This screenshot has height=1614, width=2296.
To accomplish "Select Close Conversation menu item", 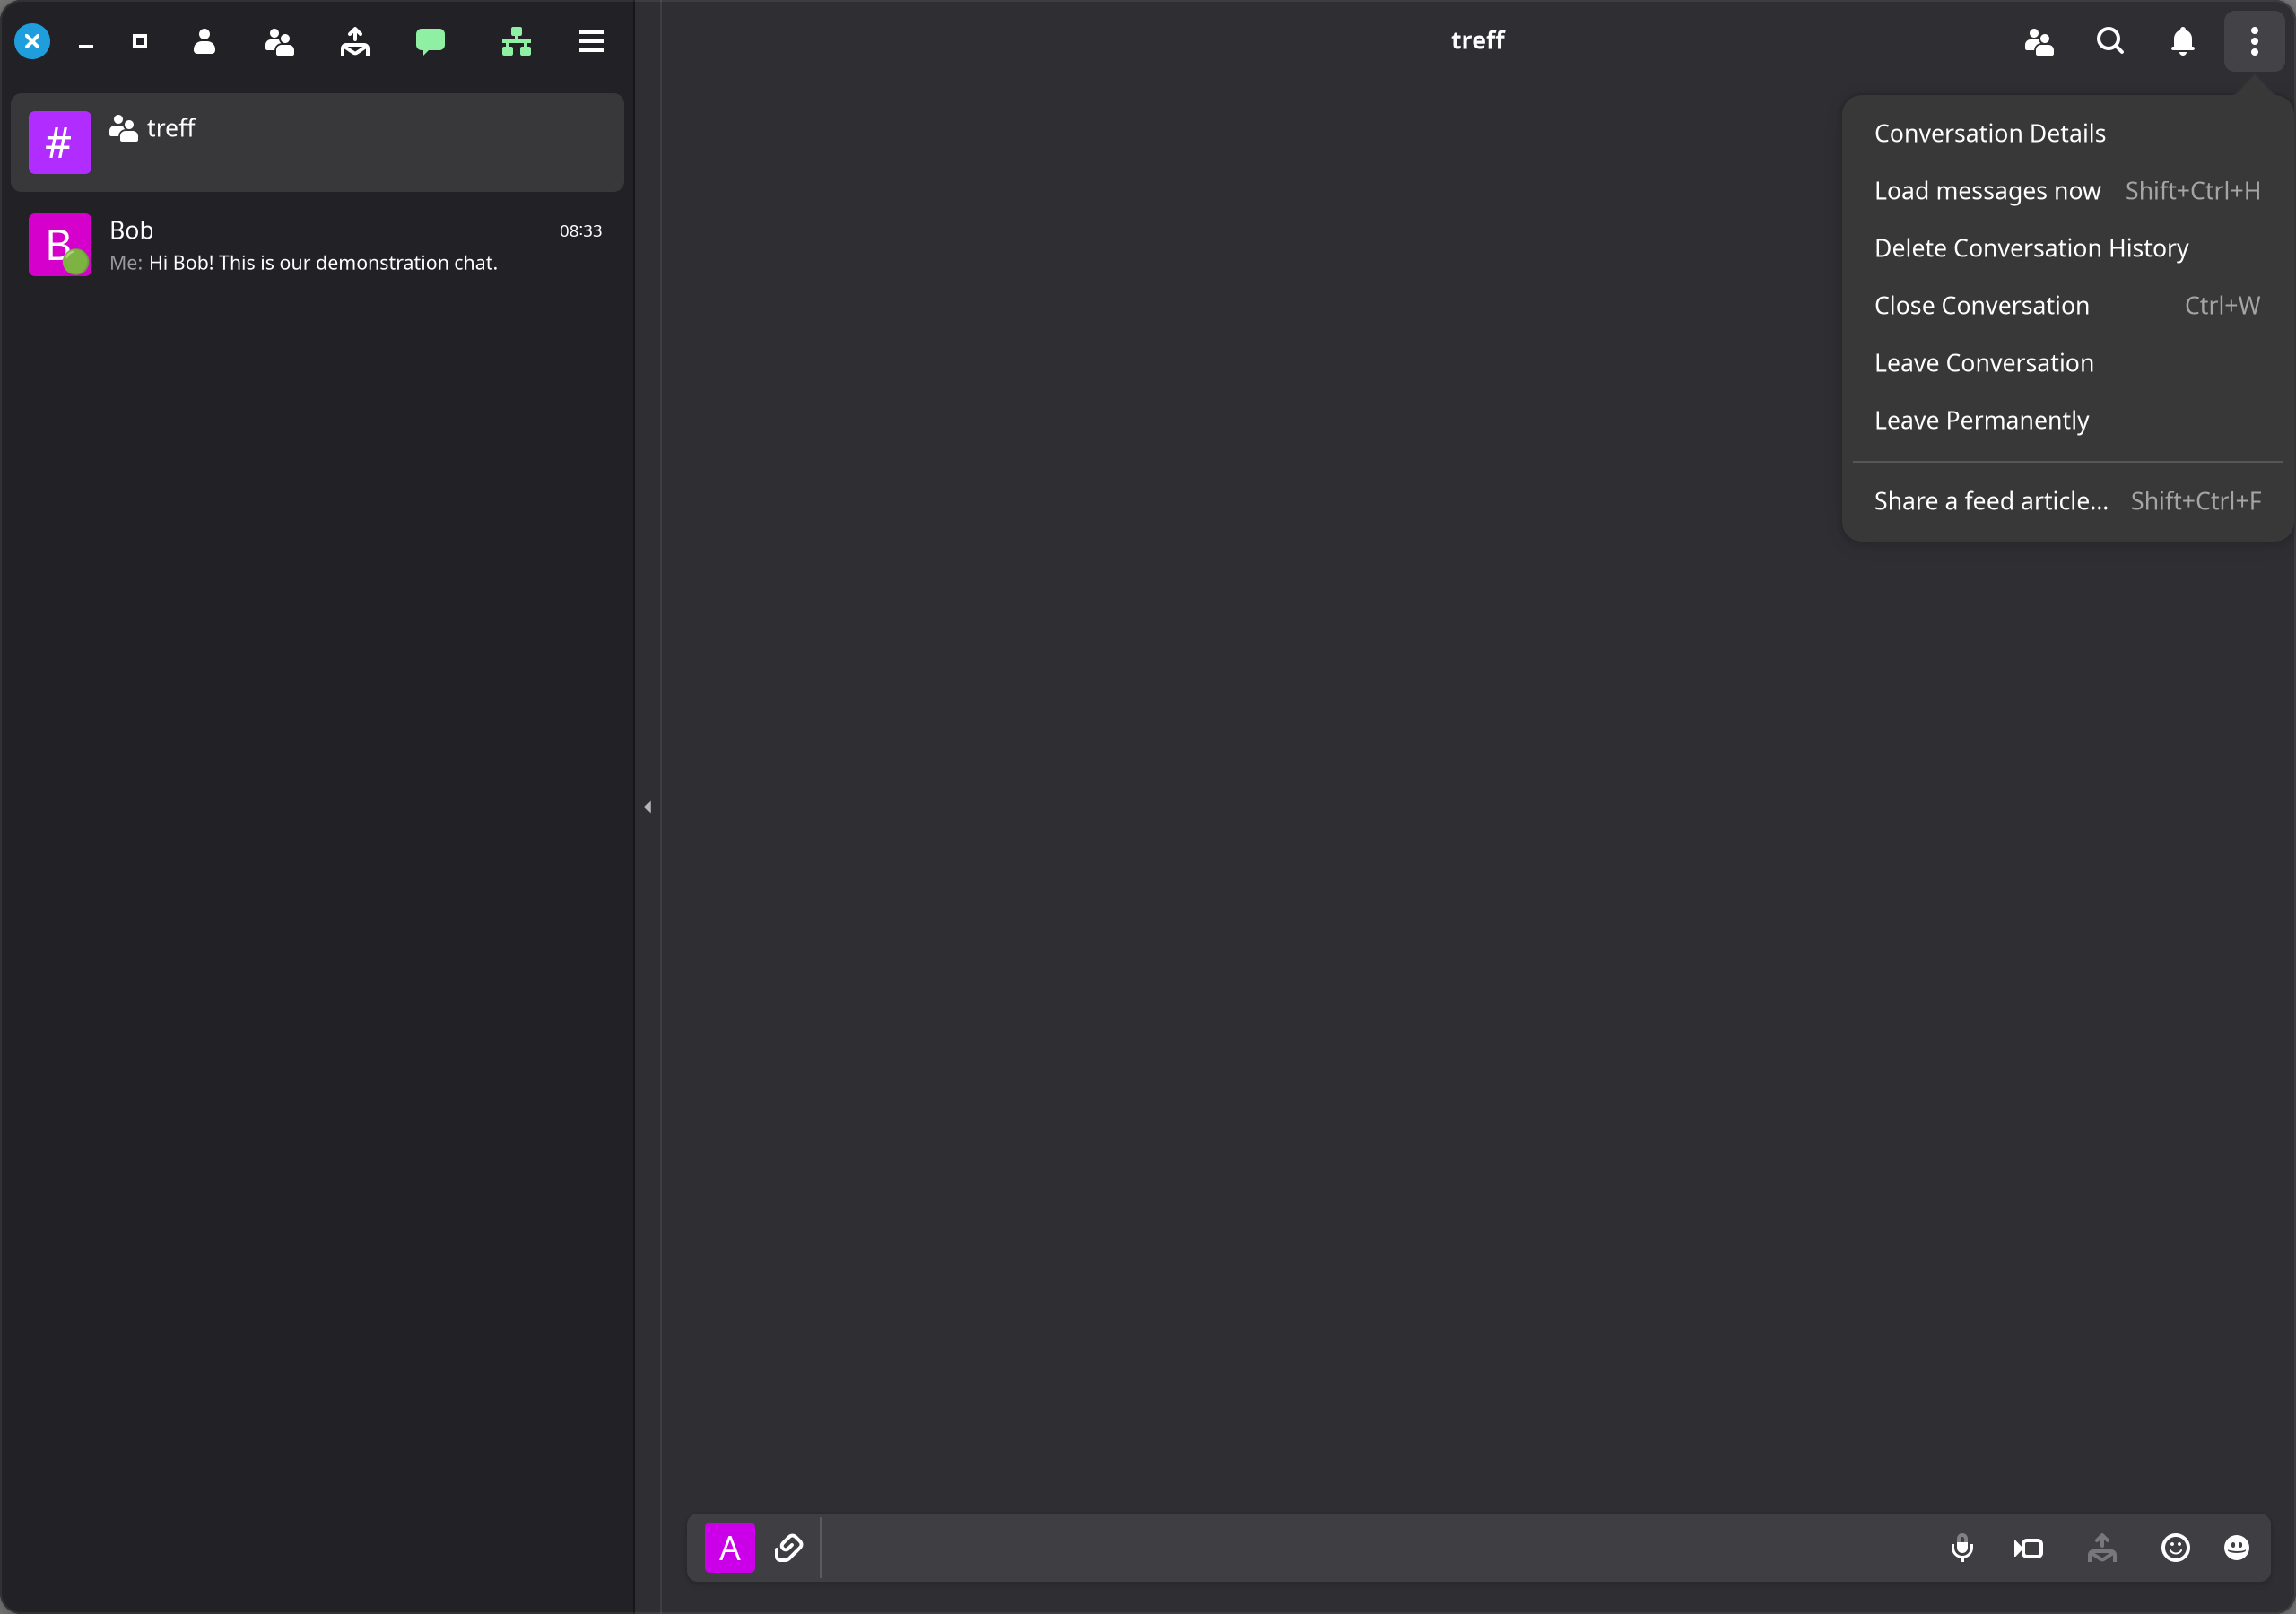I will click(2067, 306).
